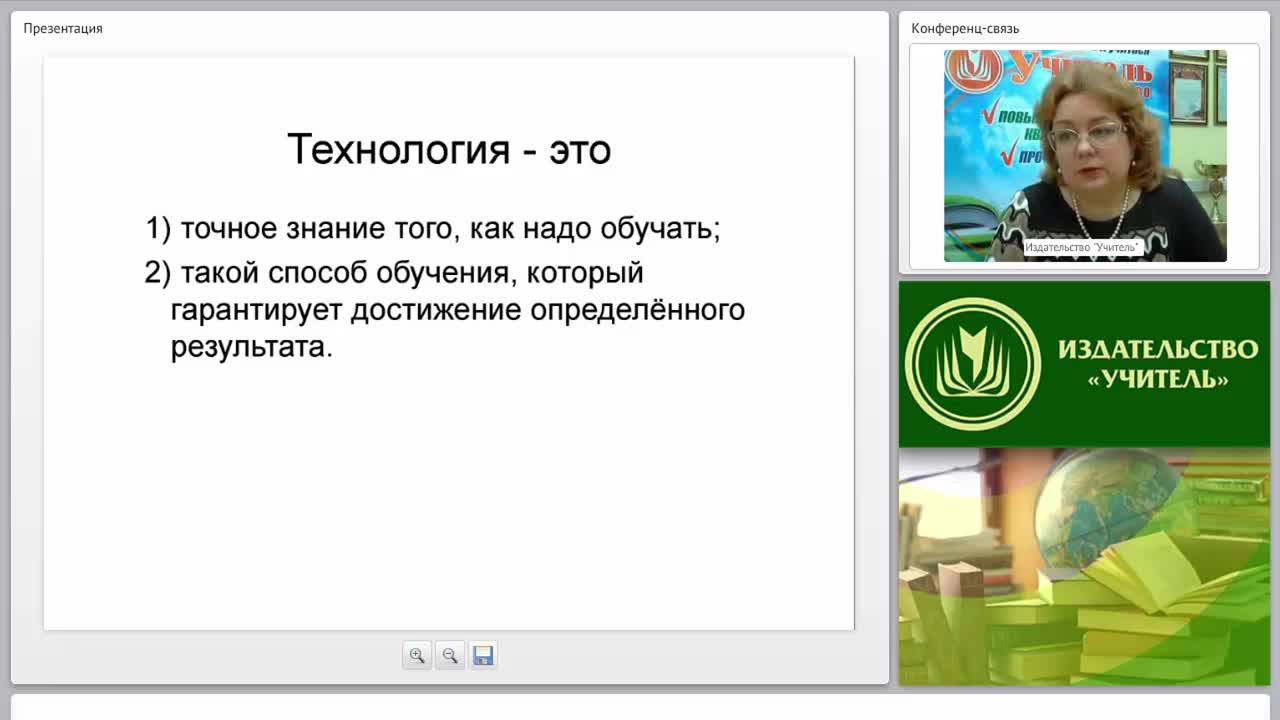Select the books and globe image
1280x720 pixels.
pos(1084,566)
